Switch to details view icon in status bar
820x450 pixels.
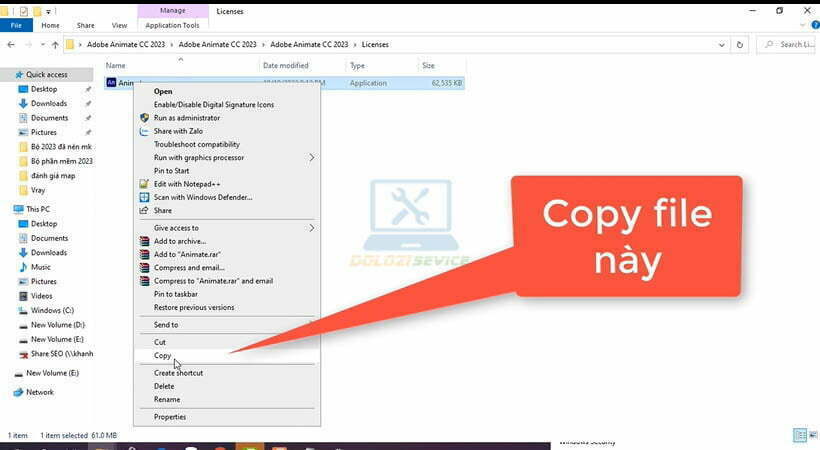tap(798, 436)
